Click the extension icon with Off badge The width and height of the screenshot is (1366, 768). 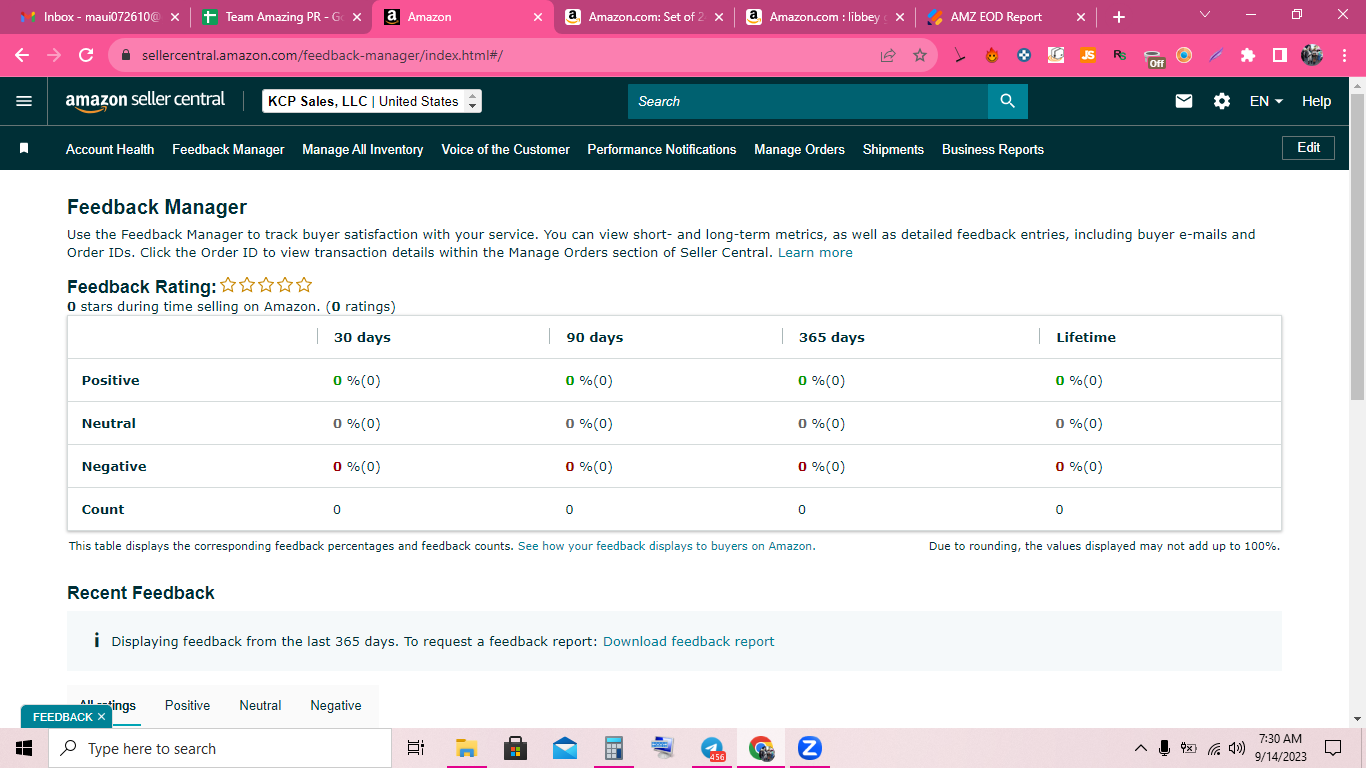[x=1154, y=57]
